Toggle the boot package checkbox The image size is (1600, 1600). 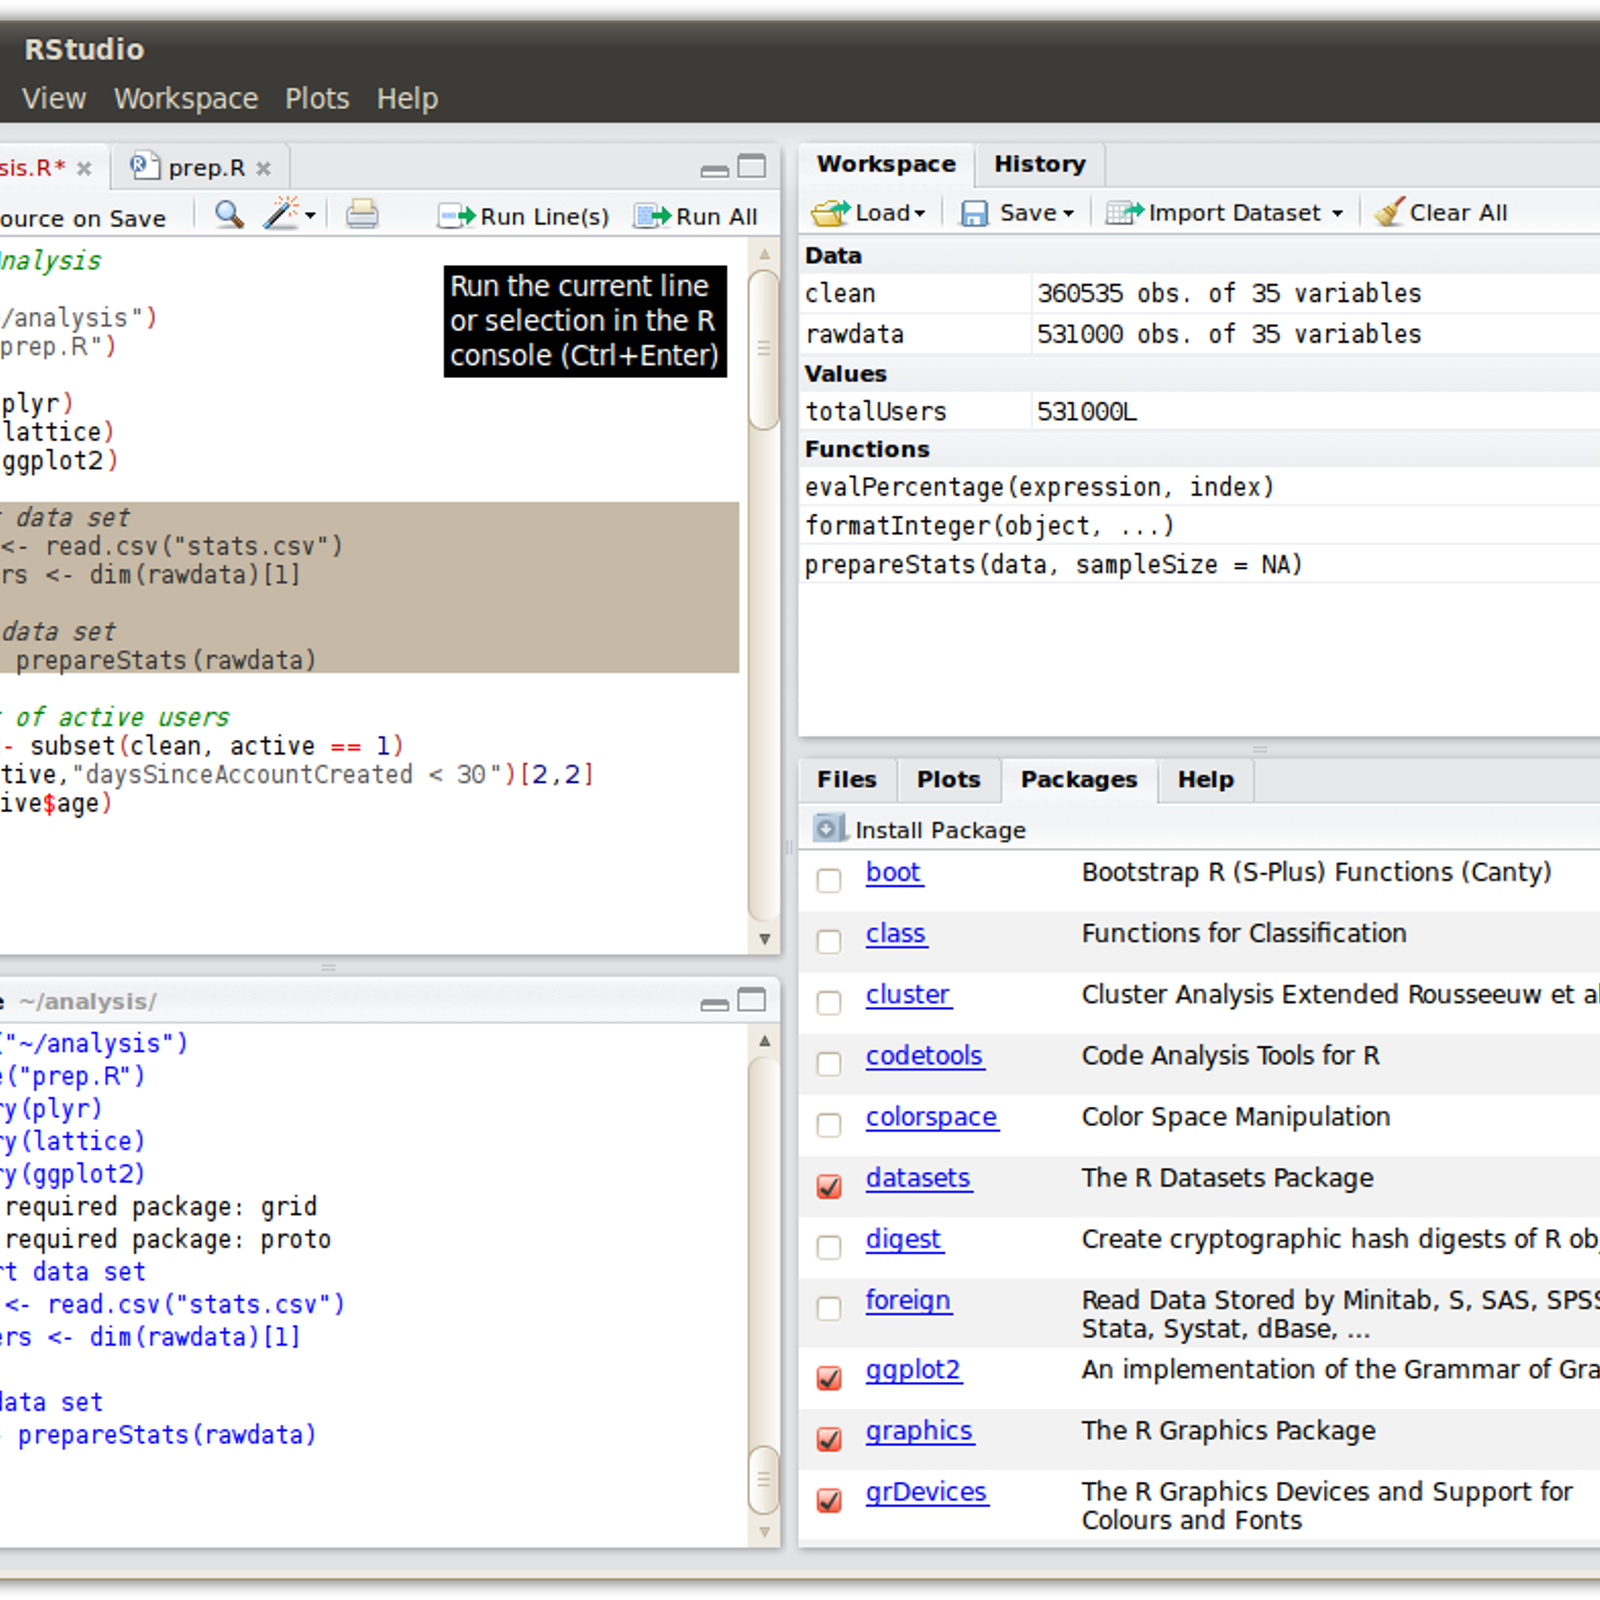coord(829,880)
